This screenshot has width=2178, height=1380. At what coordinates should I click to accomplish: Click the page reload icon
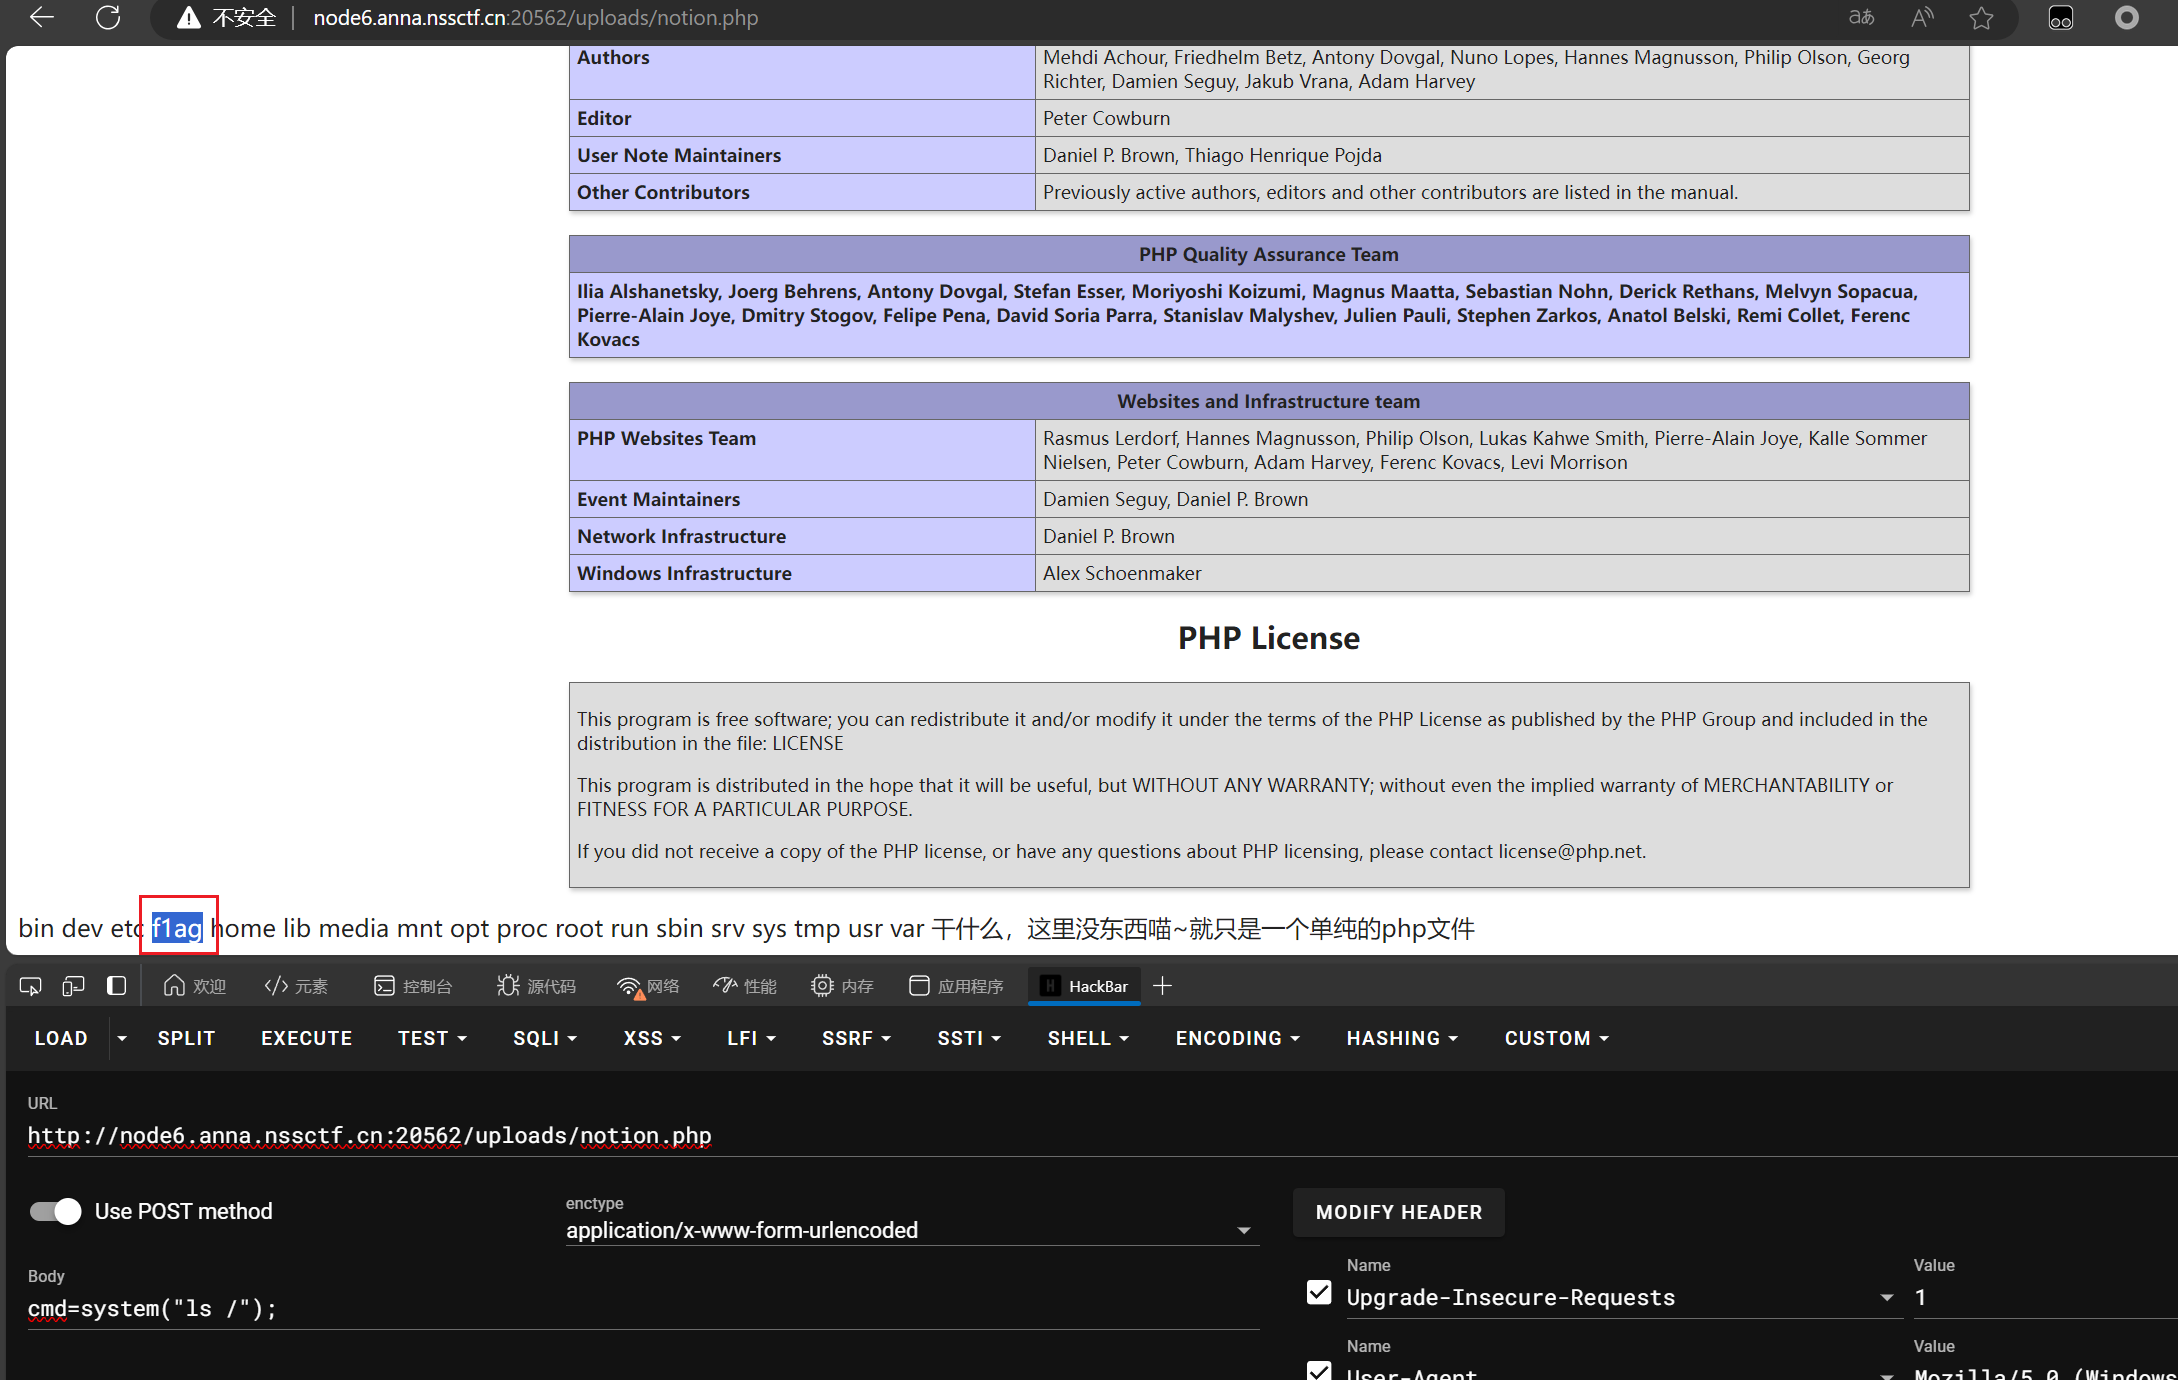point(108,17)
